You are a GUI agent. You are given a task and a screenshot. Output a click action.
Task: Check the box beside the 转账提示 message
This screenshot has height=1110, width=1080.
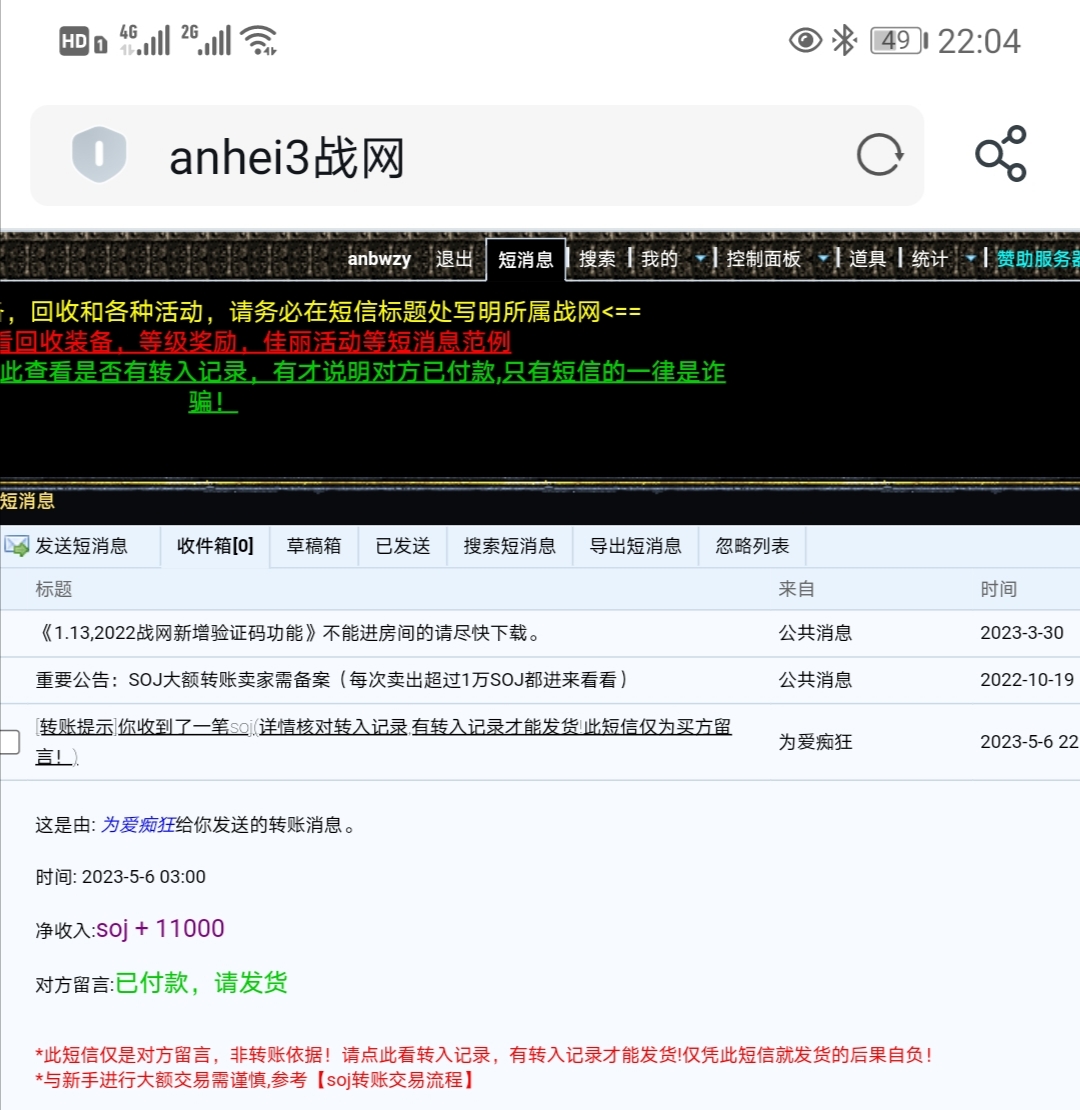tap(9, 741)
